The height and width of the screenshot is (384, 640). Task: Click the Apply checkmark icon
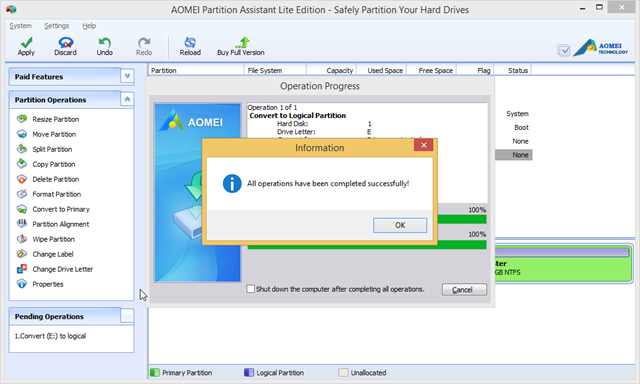click(x=26, y=42)
